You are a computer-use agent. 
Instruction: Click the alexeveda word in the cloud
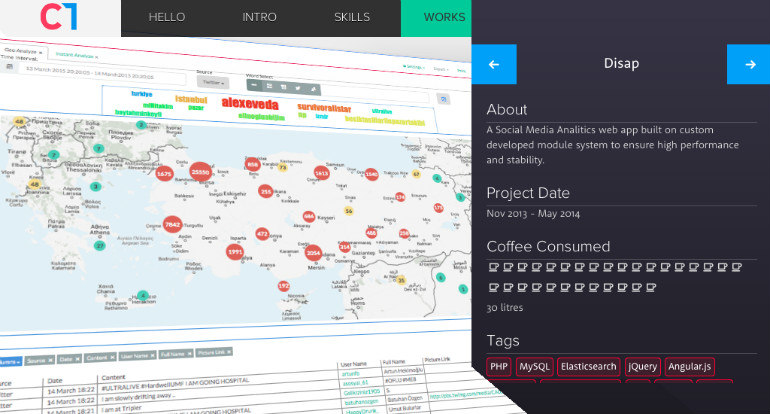pyautogui.click(x=250, y=104)
